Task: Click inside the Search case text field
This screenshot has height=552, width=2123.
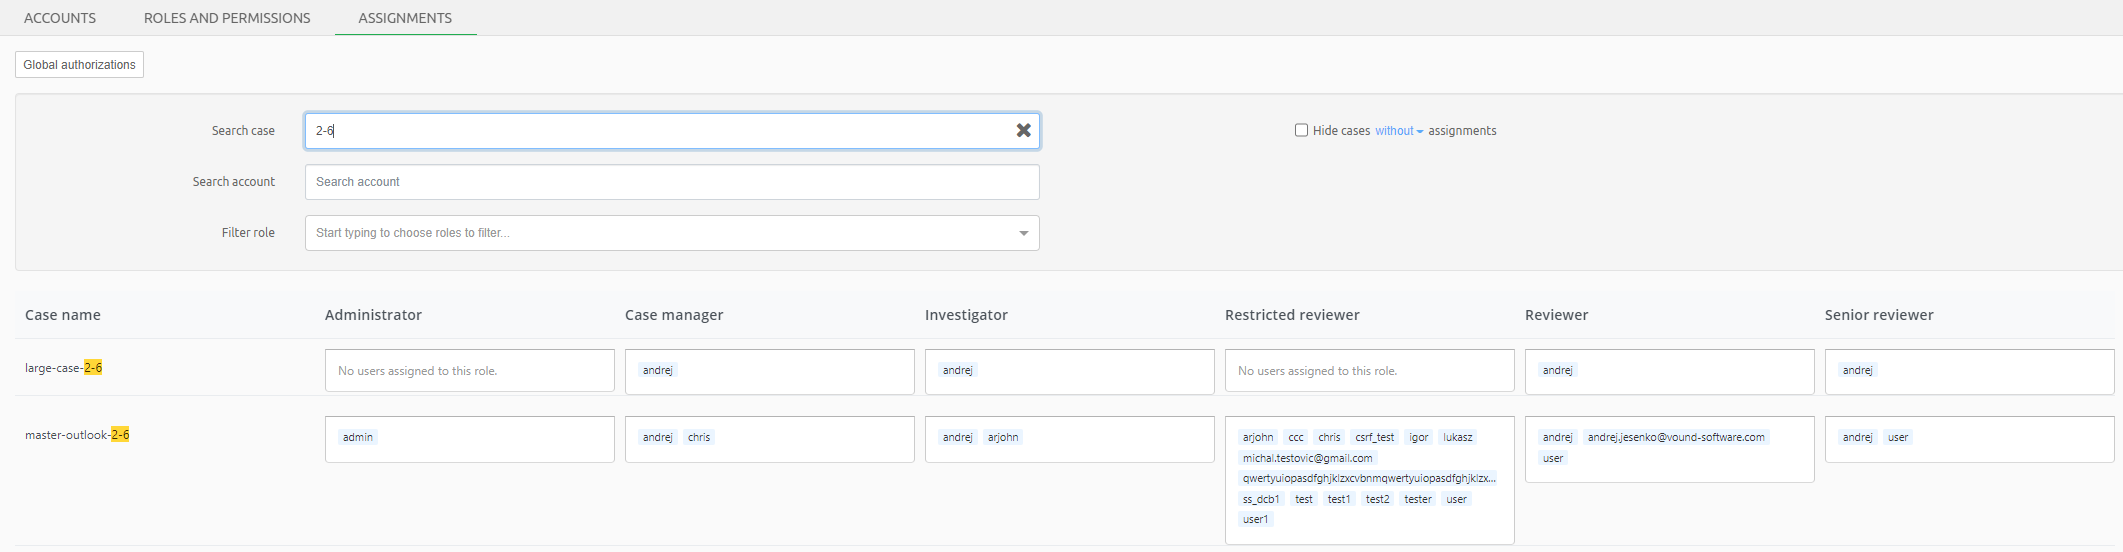Action: (x=660, y=131)
